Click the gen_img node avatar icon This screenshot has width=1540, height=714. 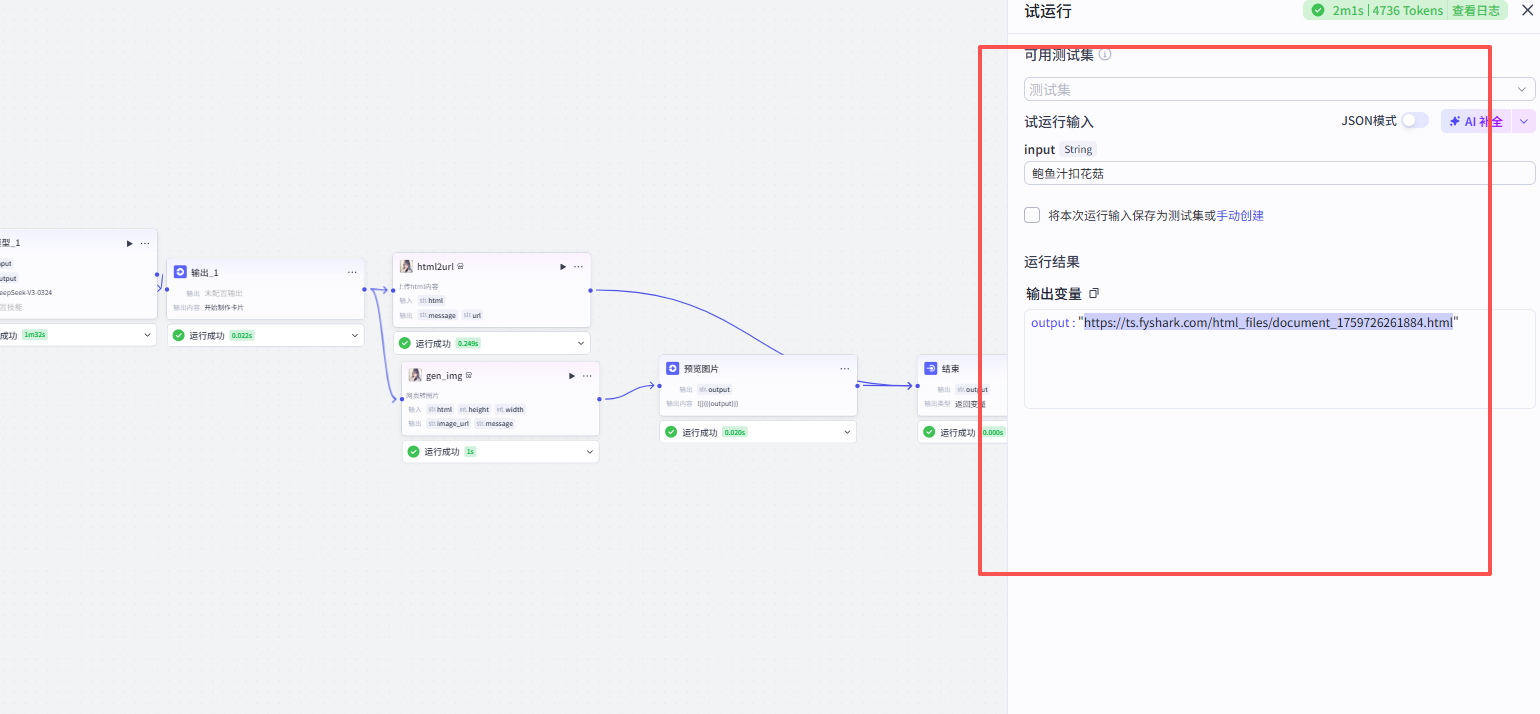point(415,376)
